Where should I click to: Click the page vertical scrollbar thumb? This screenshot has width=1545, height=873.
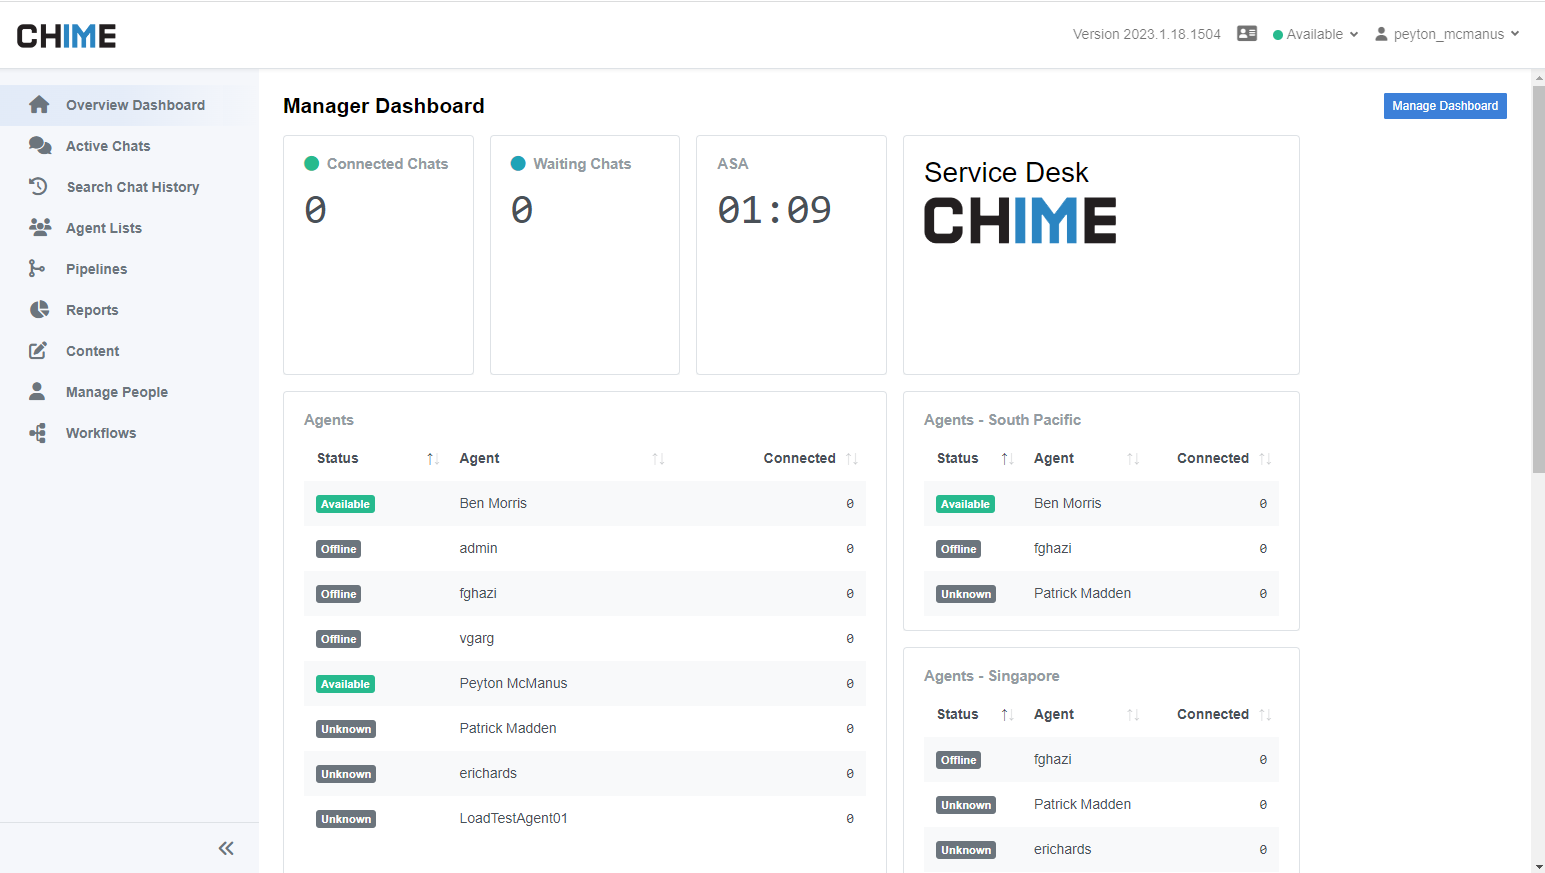tap(1538, 279)
